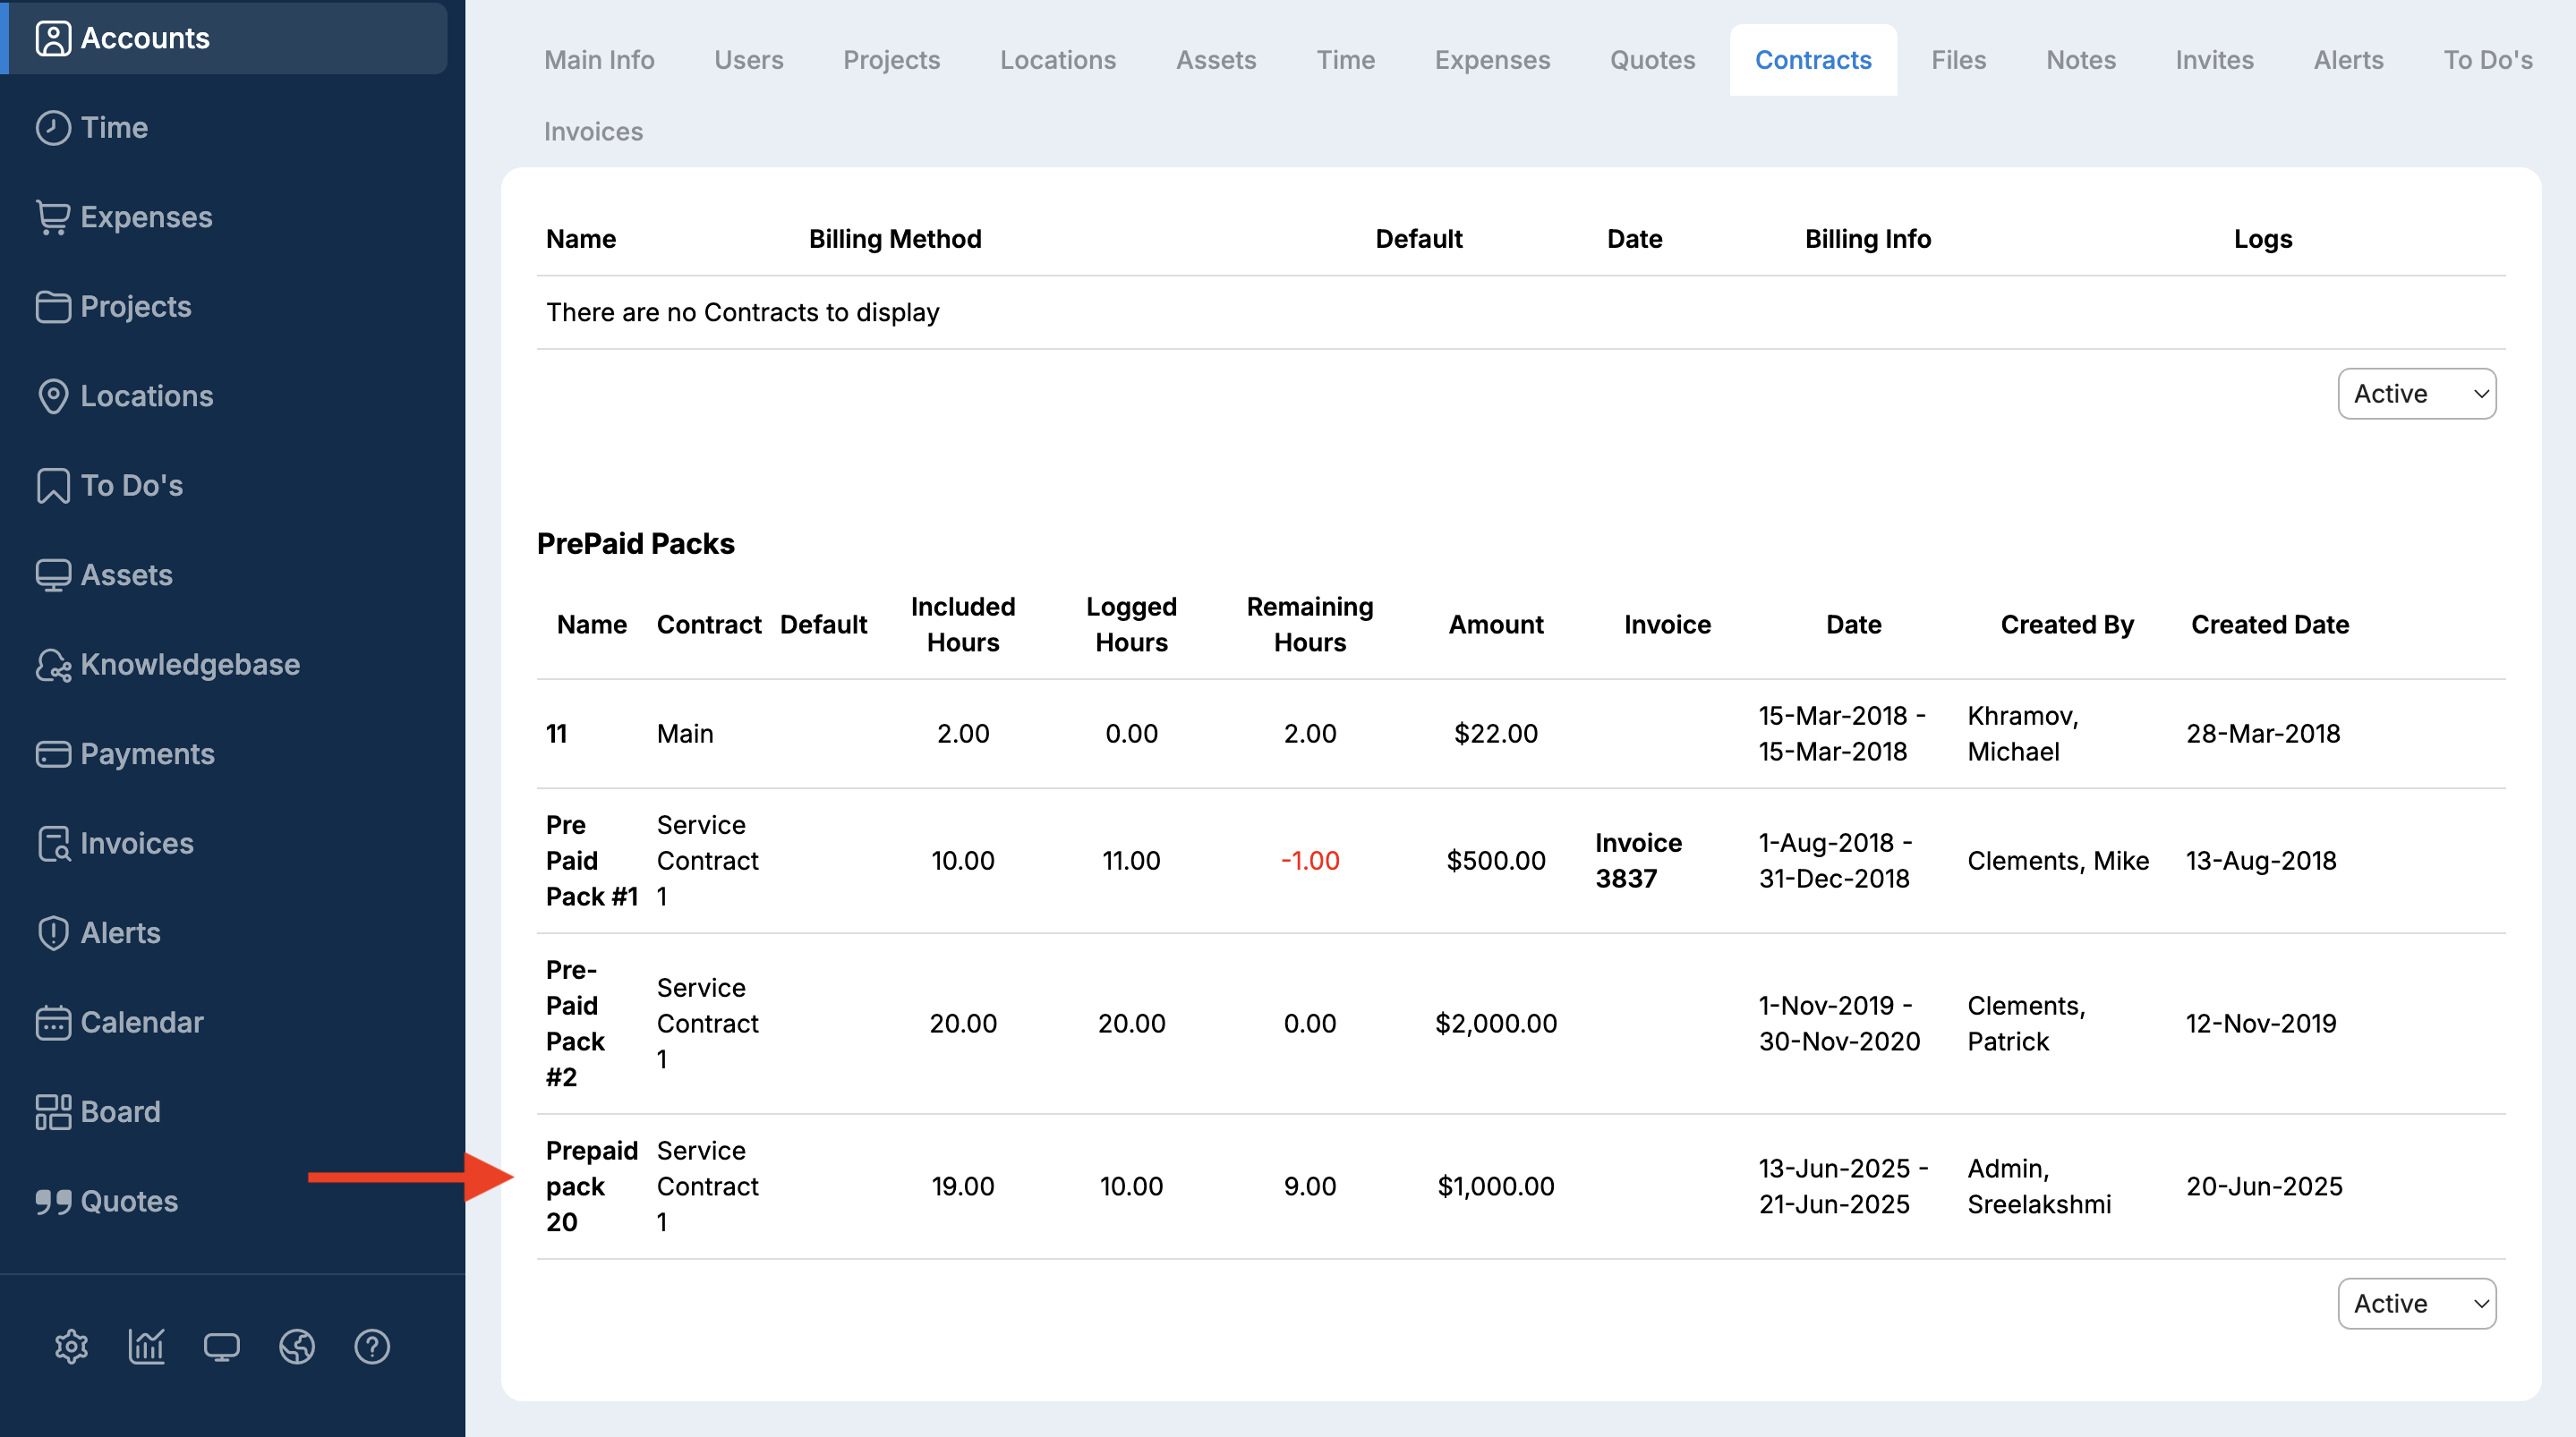Image resolution: width=2576 pixels, height=1437 pixels.
Task: Click the reports chart icon
Action: click(x=146, y=1346)
